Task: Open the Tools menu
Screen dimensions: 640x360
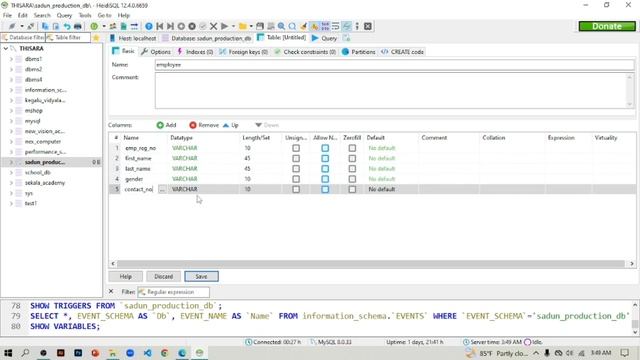Action: tap(84, 15)
